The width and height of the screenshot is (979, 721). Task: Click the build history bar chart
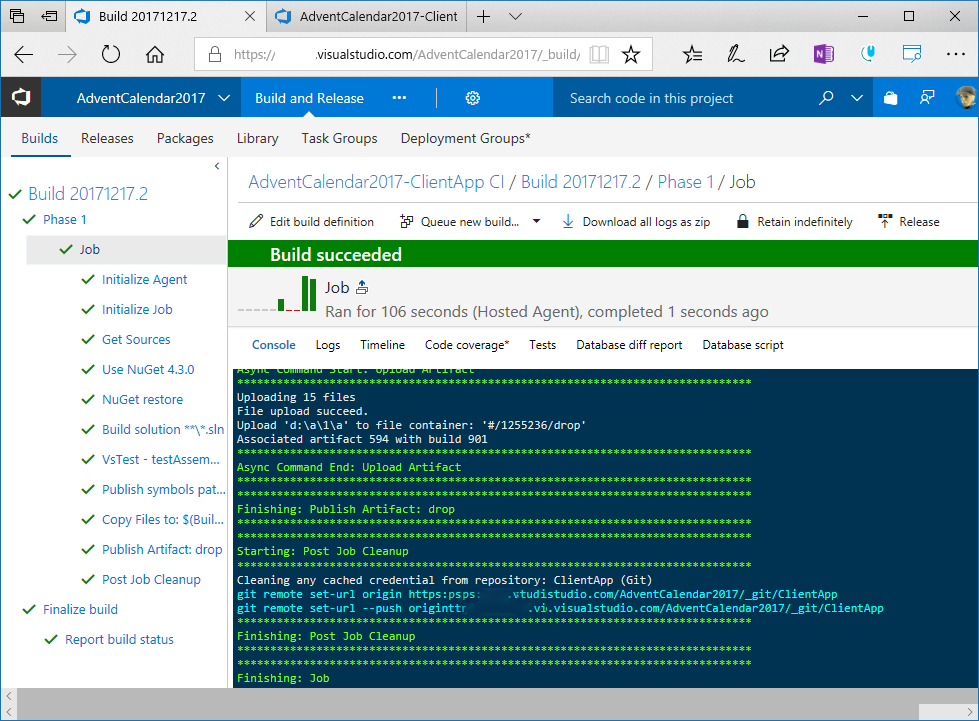278,294
